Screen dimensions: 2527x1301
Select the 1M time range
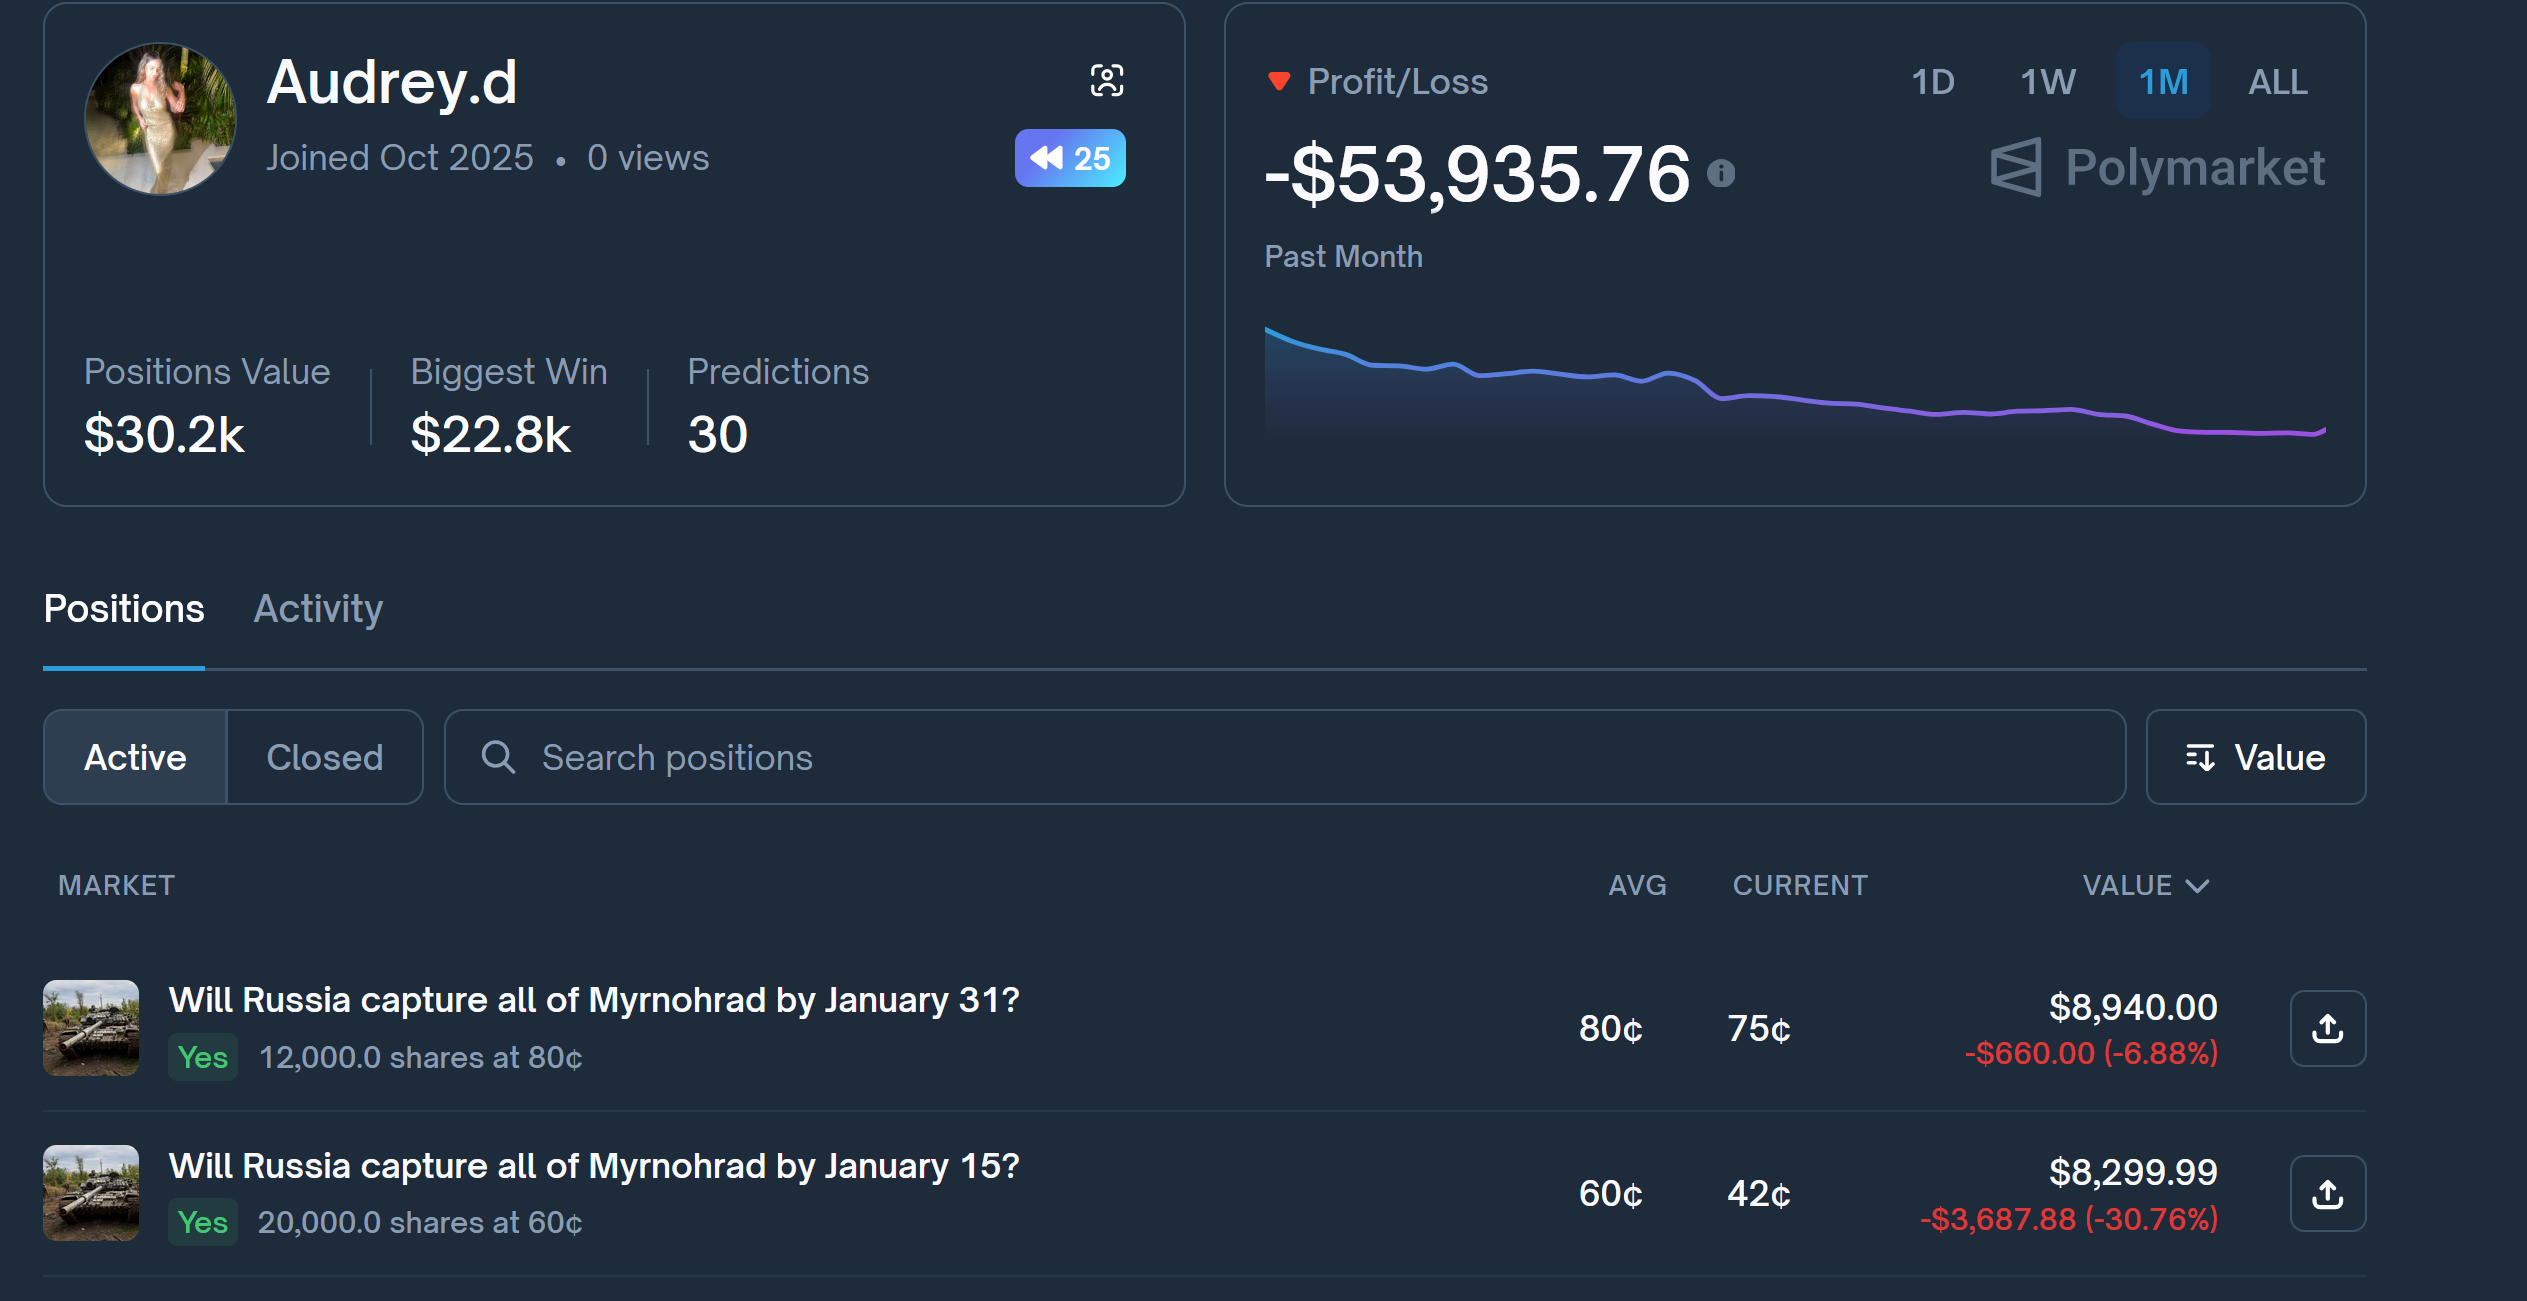point(2162,81)
